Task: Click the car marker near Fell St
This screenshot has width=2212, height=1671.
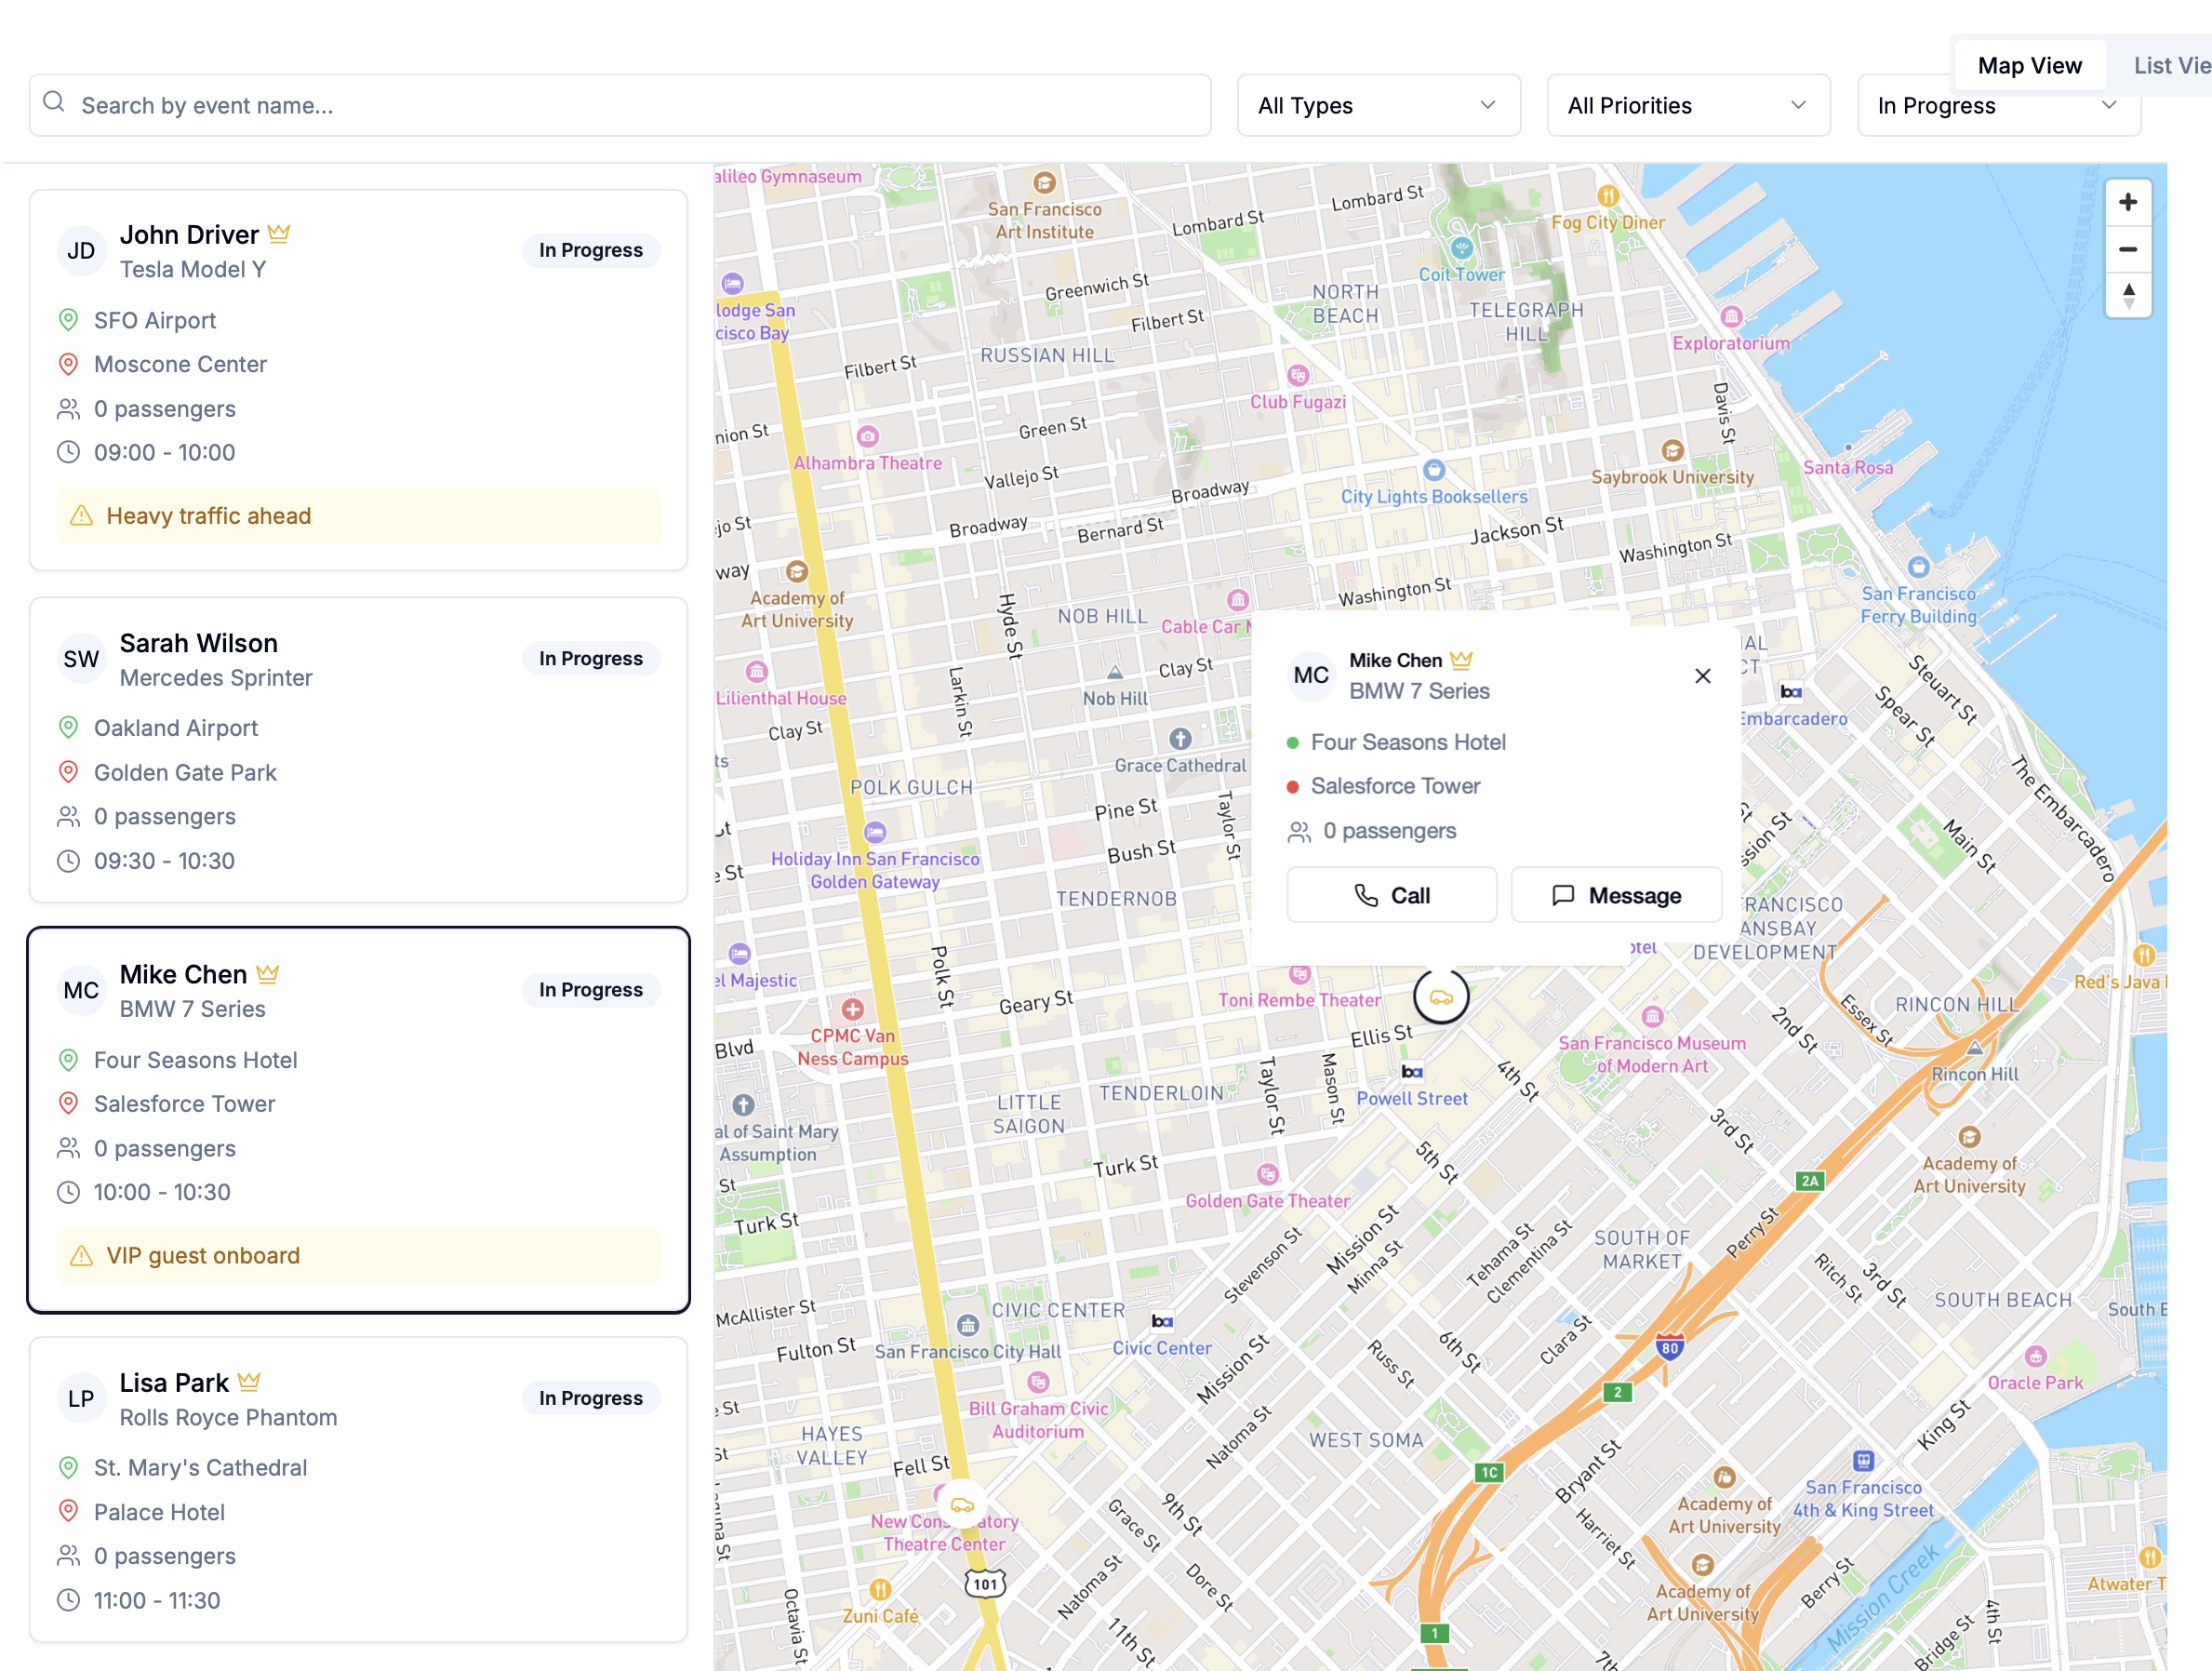Action: point(962,1505)
